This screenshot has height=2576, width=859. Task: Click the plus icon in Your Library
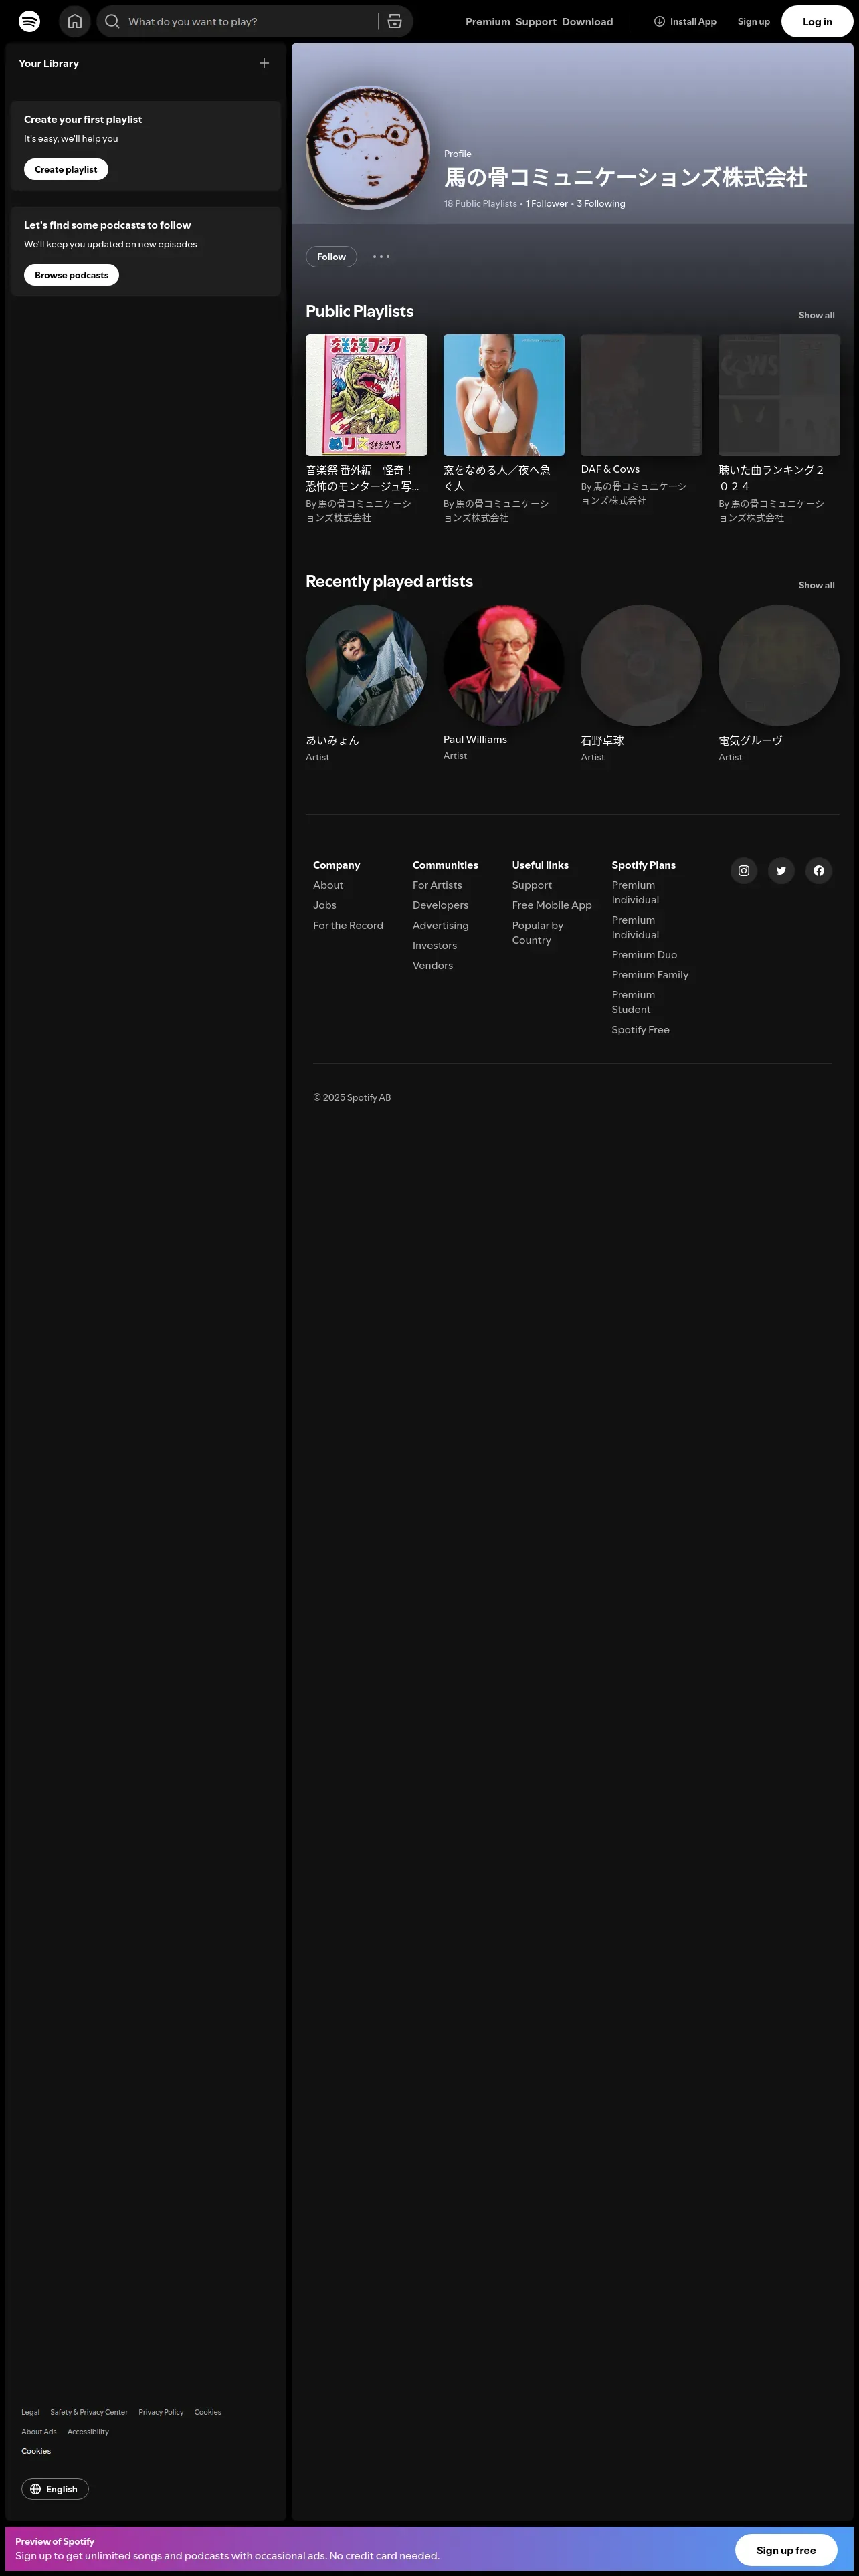[264, 63]
